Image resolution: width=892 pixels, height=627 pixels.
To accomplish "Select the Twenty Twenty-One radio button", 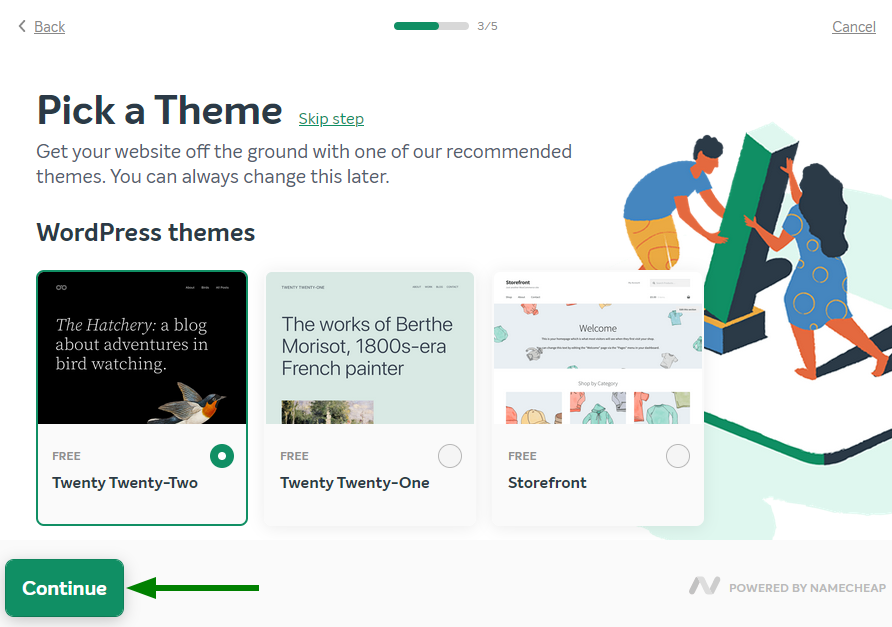I will click(450, 456).
